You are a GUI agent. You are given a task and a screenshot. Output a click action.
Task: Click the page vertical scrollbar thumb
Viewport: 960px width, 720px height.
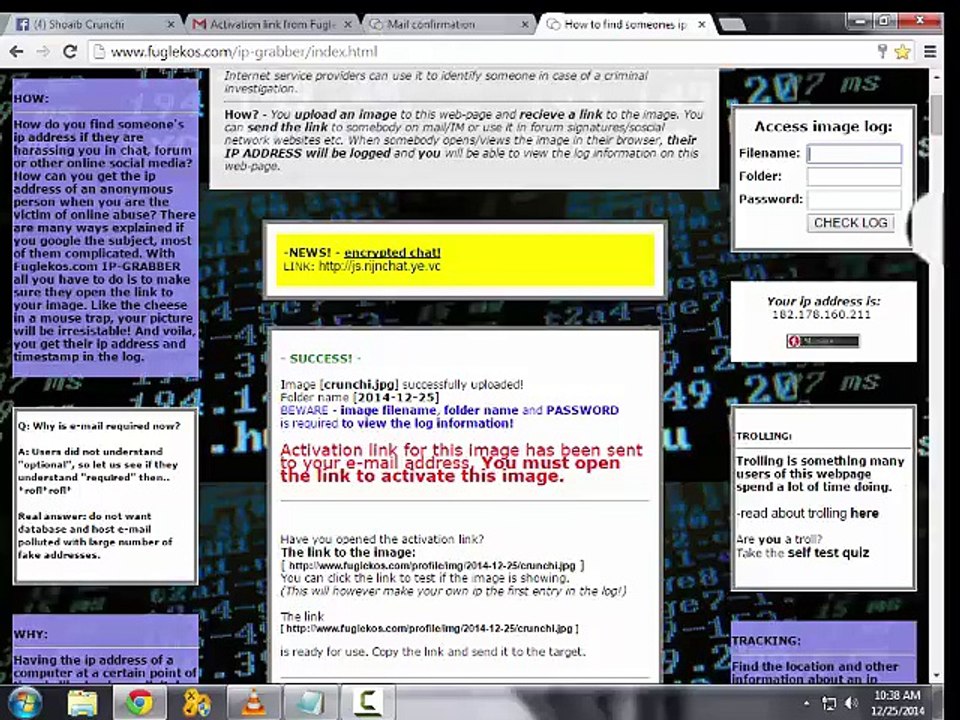click(936, 114)
